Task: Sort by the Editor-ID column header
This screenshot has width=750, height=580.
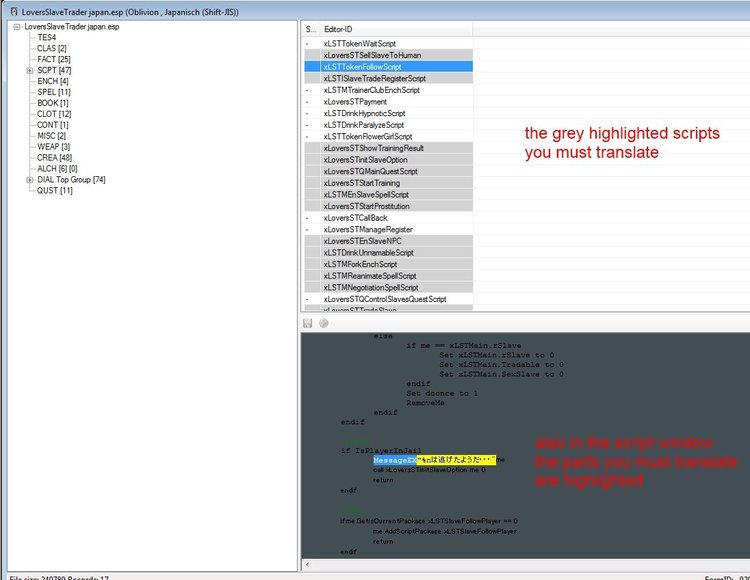Action: (396, 29)
